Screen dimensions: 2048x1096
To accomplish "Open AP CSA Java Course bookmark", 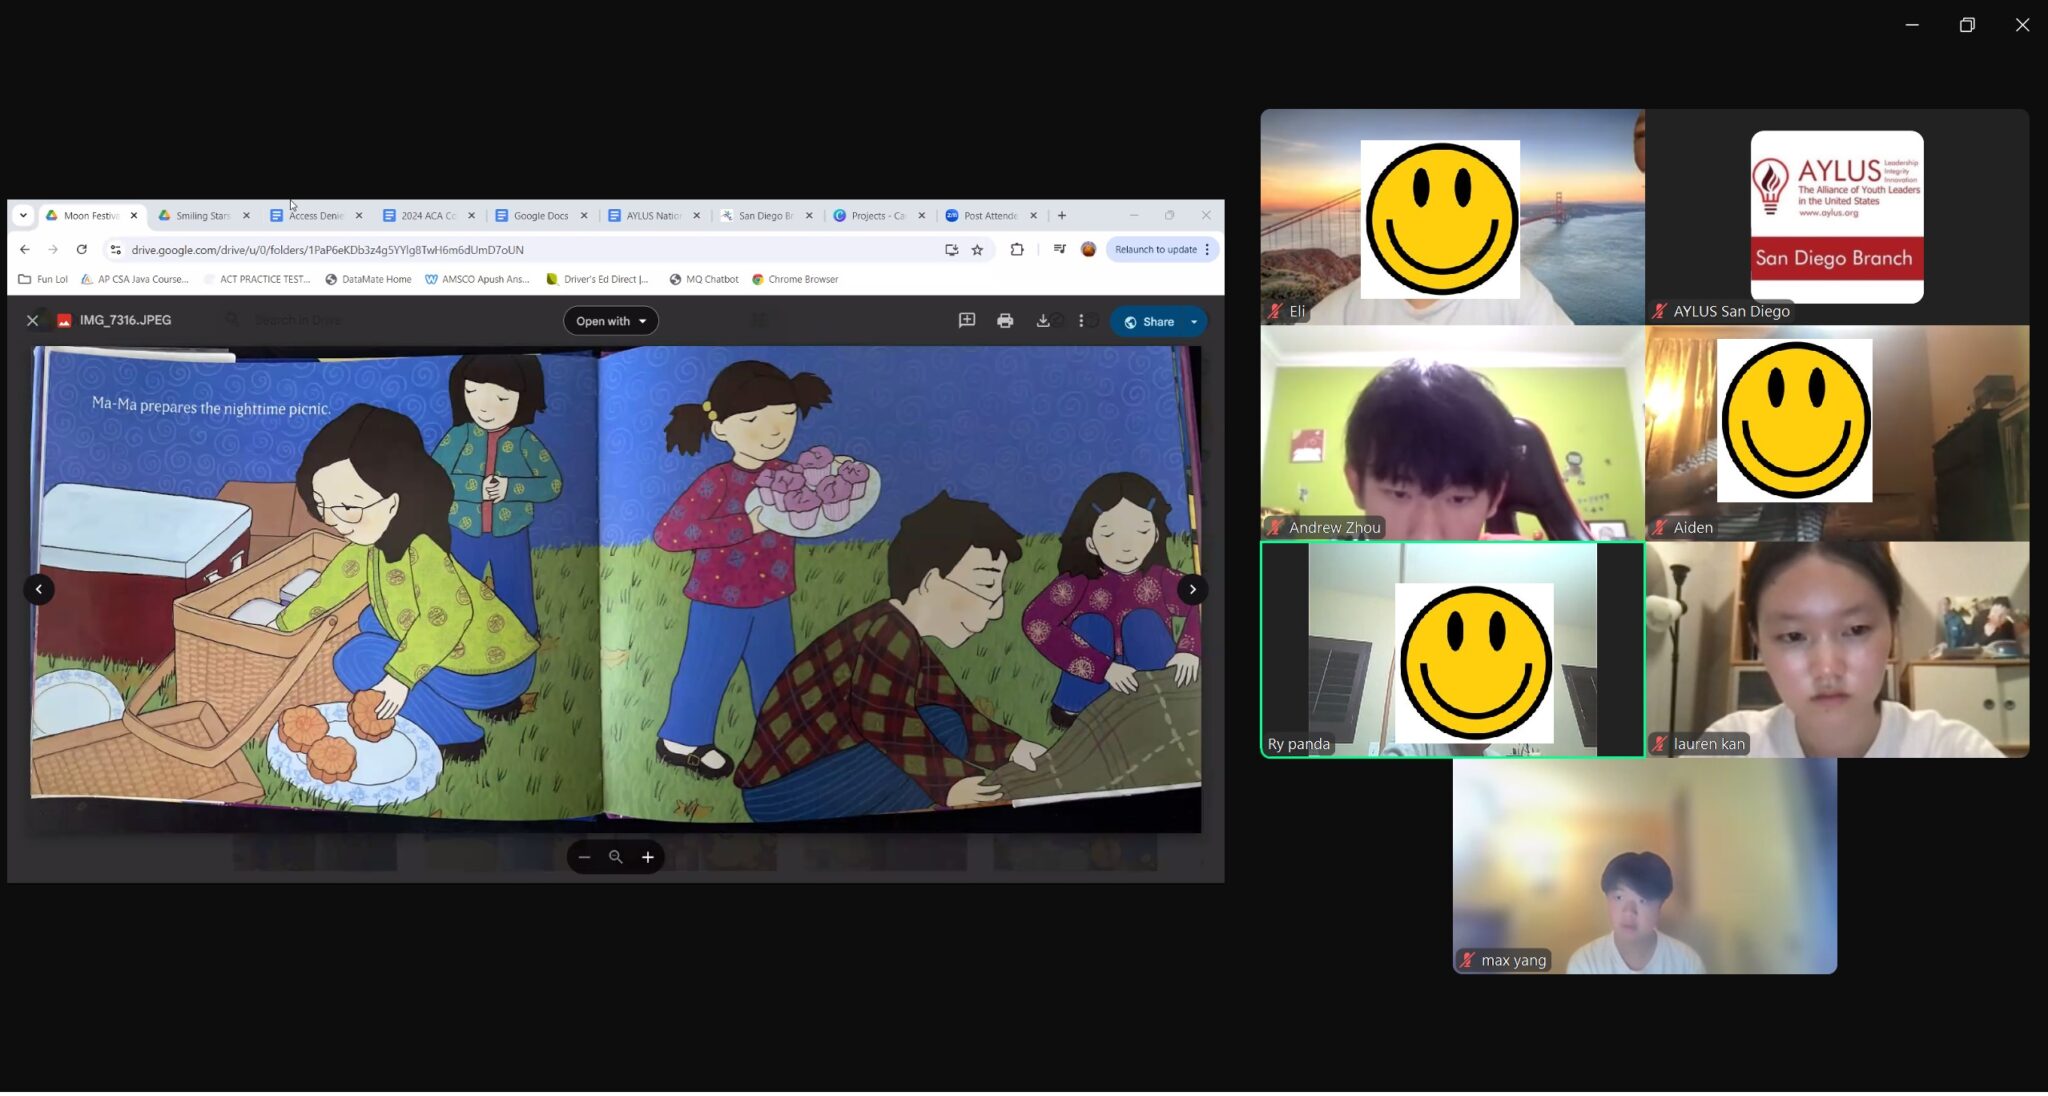I will (135, 280).
